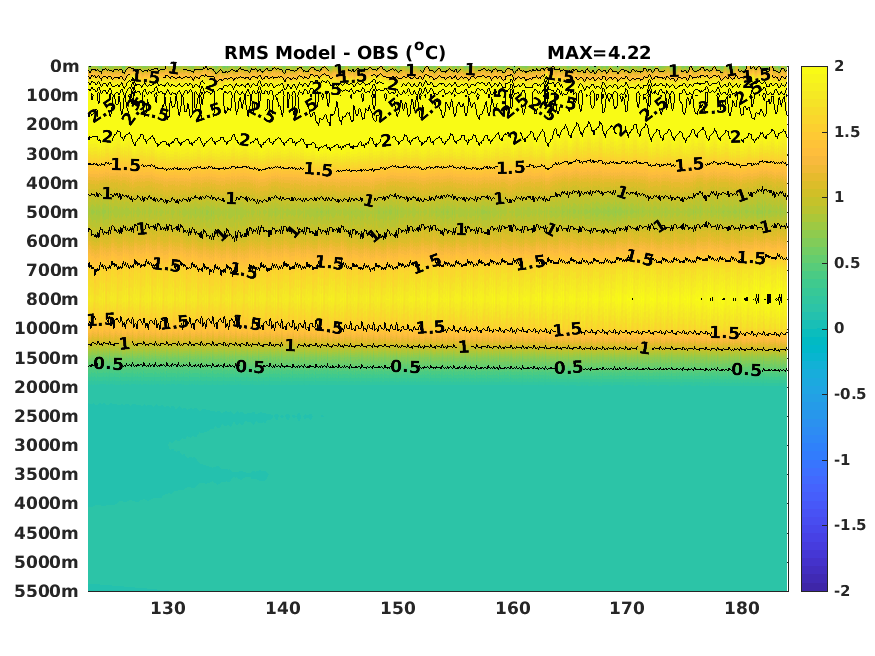Pick the "300m" depth axis label
Viewport: 875px width, 656px height.
52,154
